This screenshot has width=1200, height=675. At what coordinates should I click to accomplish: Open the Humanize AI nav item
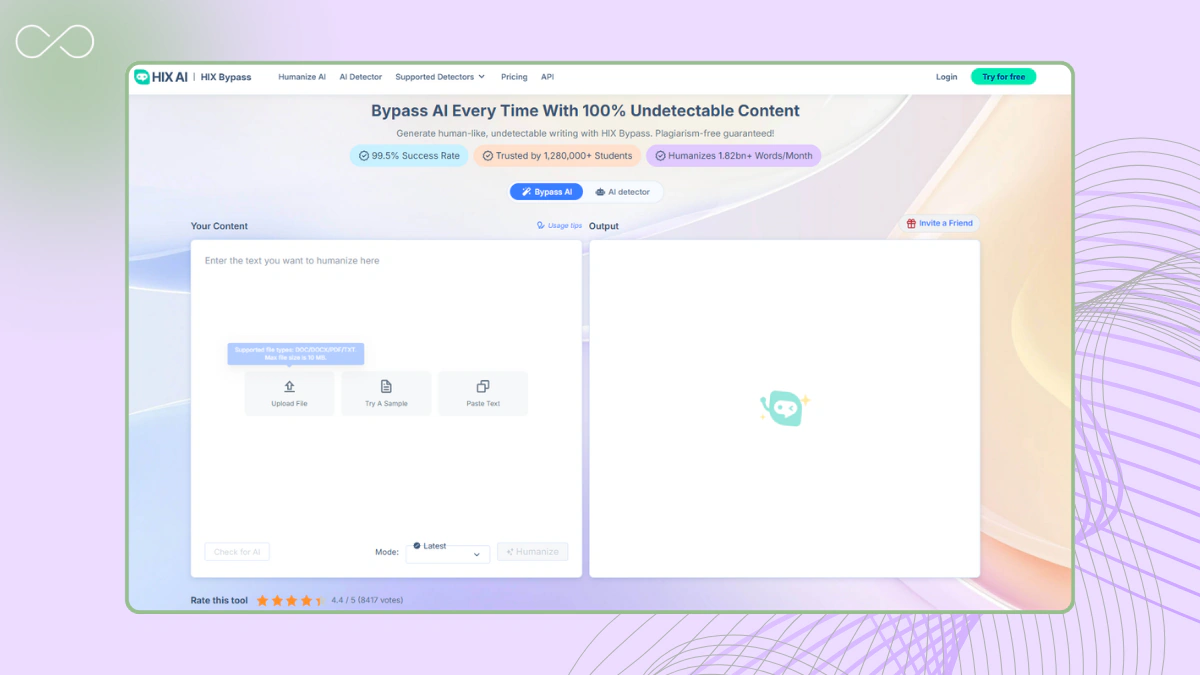302,77
